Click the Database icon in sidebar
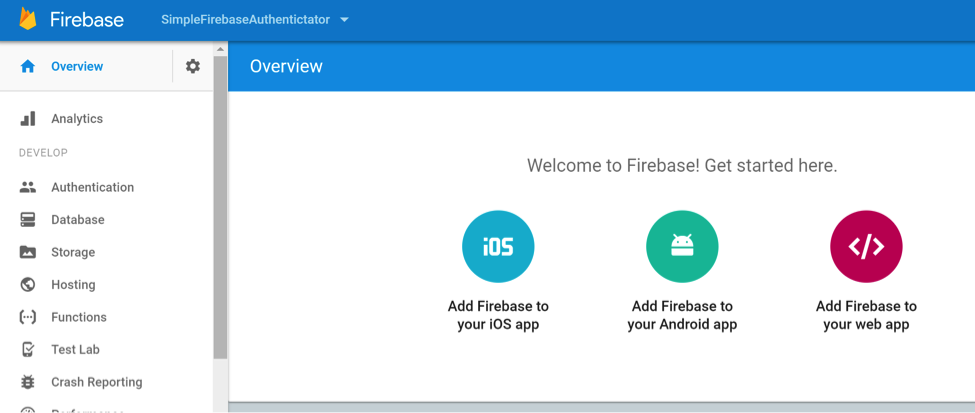The width and height of the screenshot is (975, 413). [28, 220]
